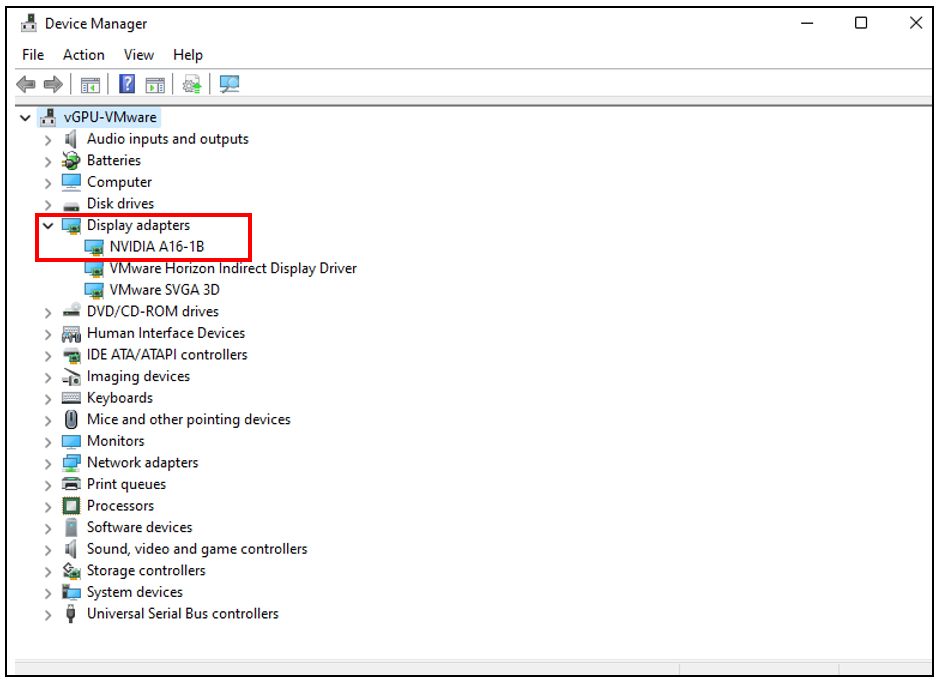Collapse the vGPU-VMware root node
Screen dimensions: 940x682
tap(26, 118)
